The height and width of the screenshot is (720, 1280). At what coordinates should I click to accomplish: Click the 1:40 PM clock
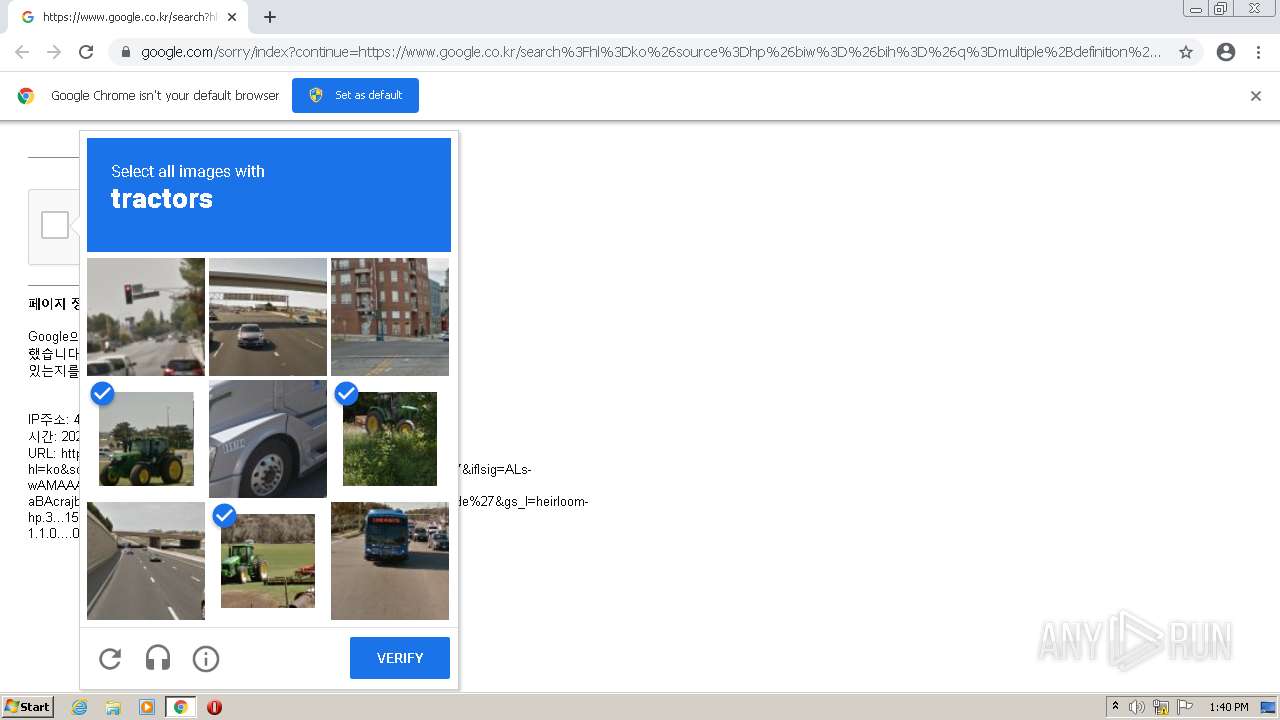1229,707
